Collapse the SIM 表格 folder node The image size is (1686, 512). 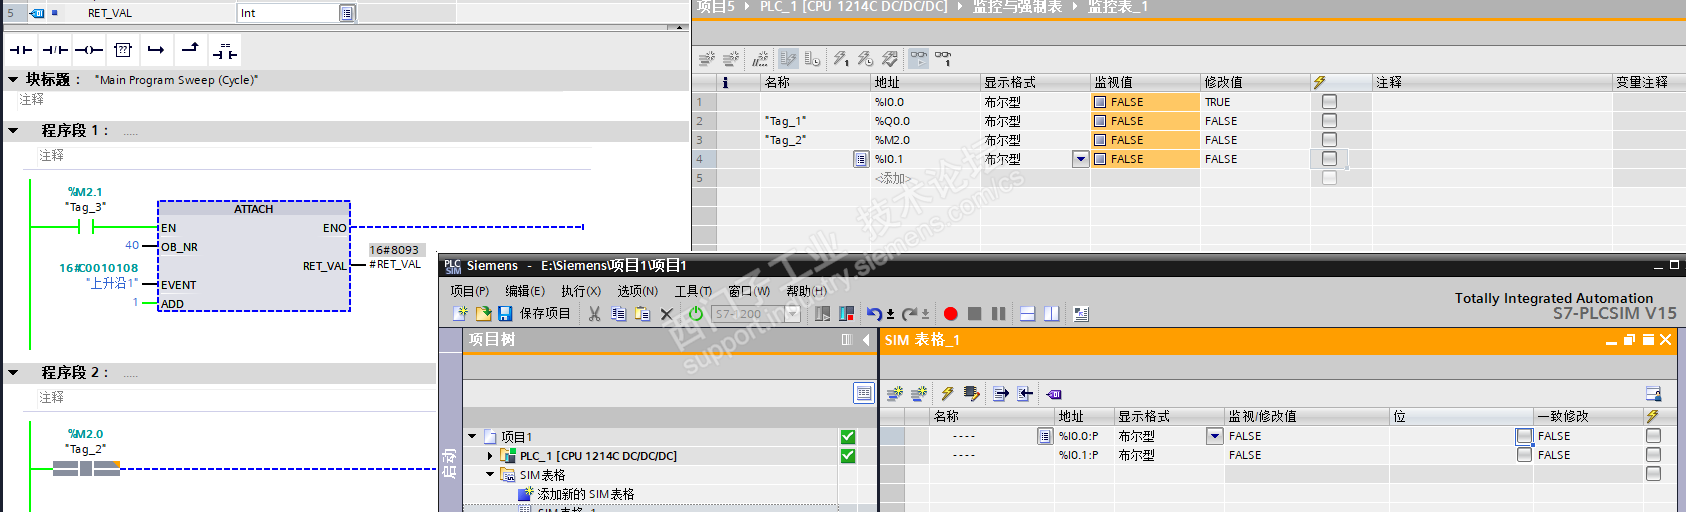point(490,475)
